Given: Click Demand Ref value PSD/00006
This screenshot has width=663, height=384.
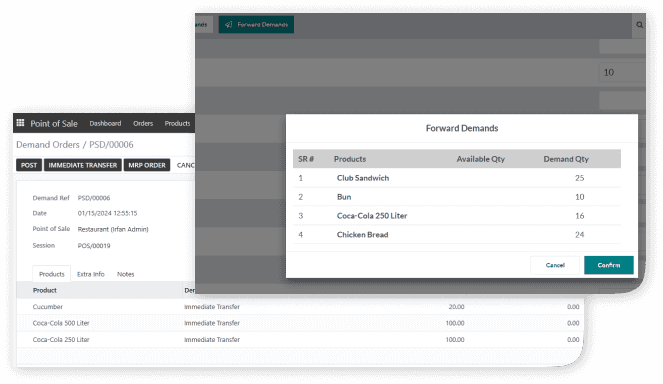Looking at the screenshot, I should 94,198.
